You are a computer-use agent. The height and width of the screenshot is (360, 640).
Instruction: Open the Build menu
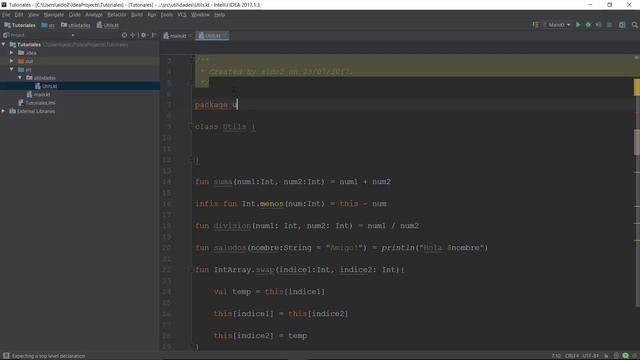(137, 15)
